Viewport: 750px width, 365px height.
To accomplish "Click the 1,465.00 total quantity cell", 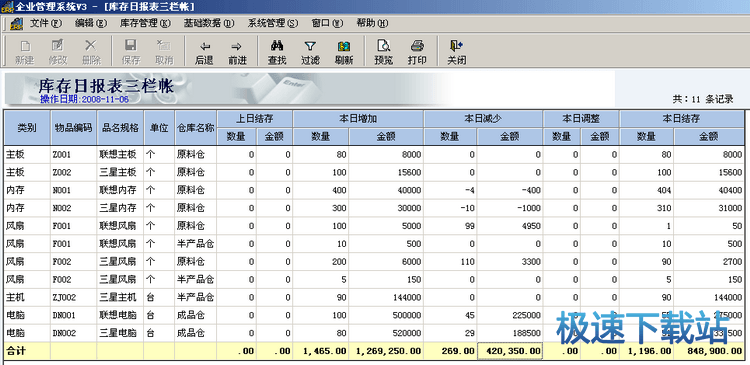I will [x=321, y=351].
